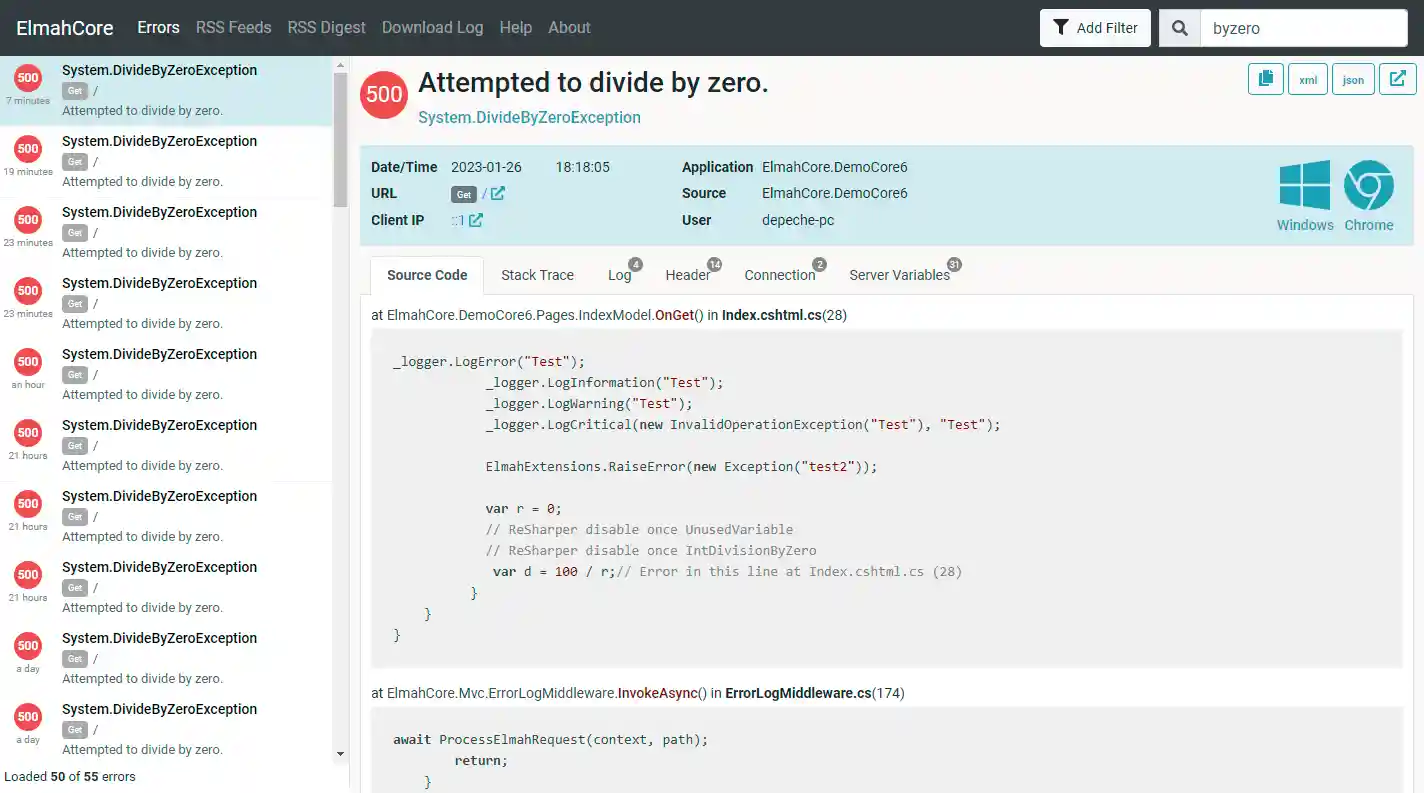Switch to the Source Code tab
This screenshot has height=793, width=1424.
click(427, 275)
